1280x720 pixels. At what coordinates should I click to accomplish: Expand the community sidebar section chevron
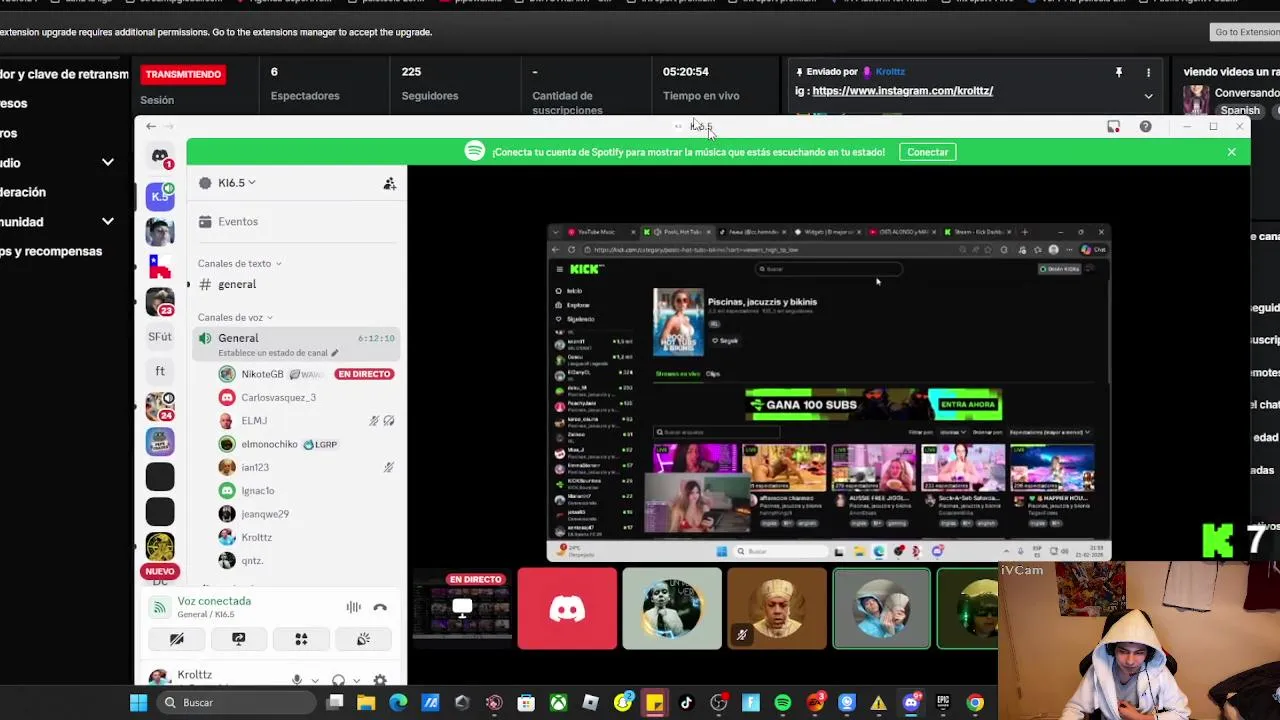click(108, 222)
